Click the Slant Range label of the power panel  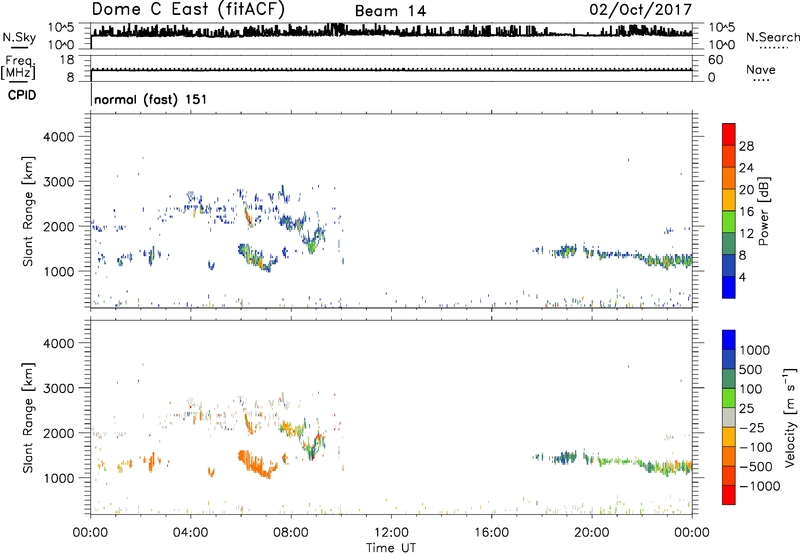click(28, 211)
